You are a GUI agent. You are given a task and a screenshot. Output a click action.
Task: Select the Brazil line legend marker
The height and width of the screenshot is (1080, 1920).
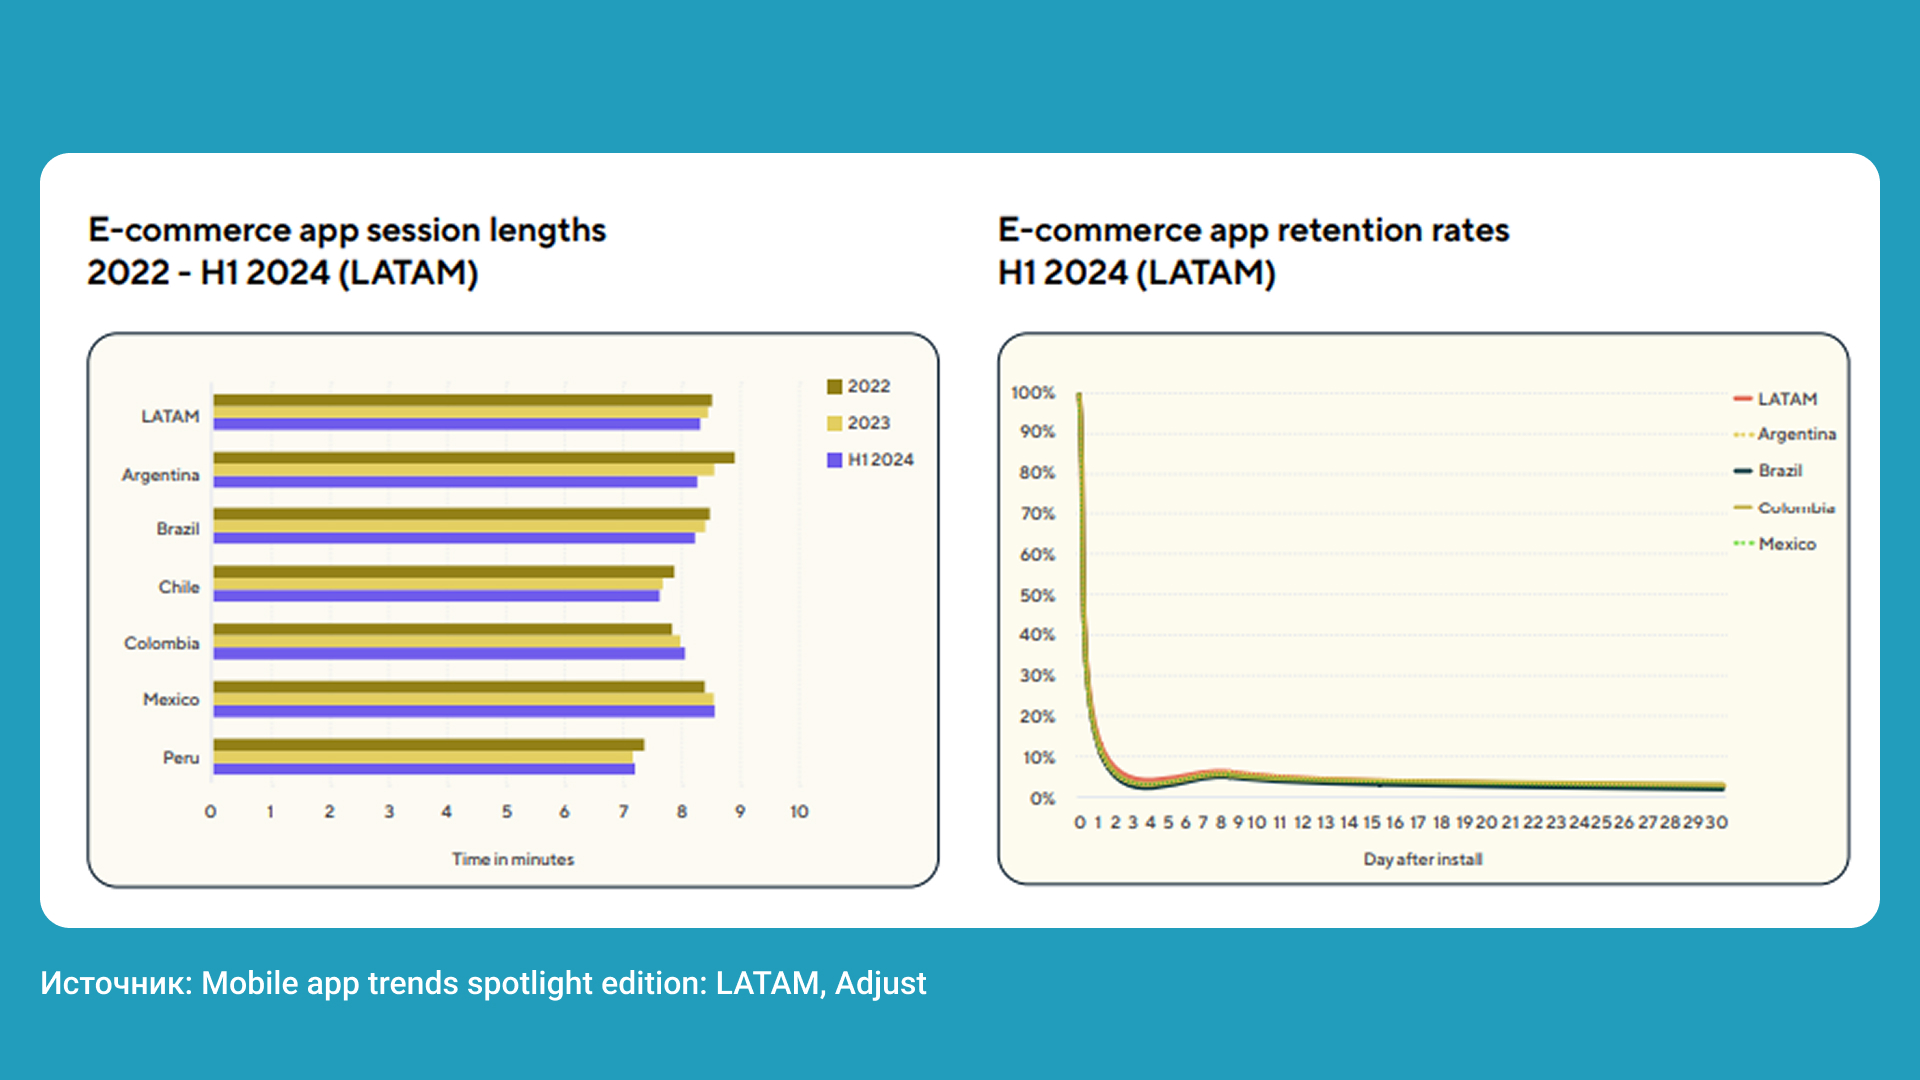pos(1743,471)
